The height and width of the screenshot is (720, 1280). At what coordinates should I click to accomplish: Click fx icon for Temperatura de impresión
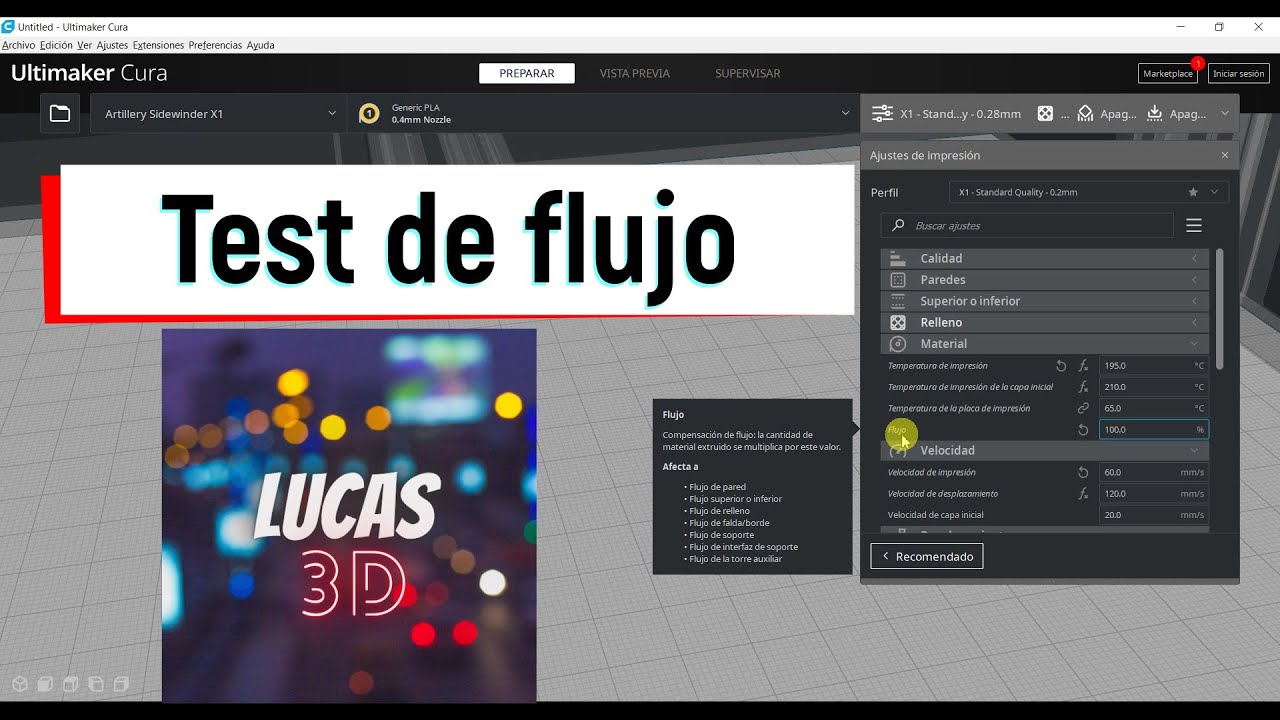pyautogui.click(x=1083, y=366)
